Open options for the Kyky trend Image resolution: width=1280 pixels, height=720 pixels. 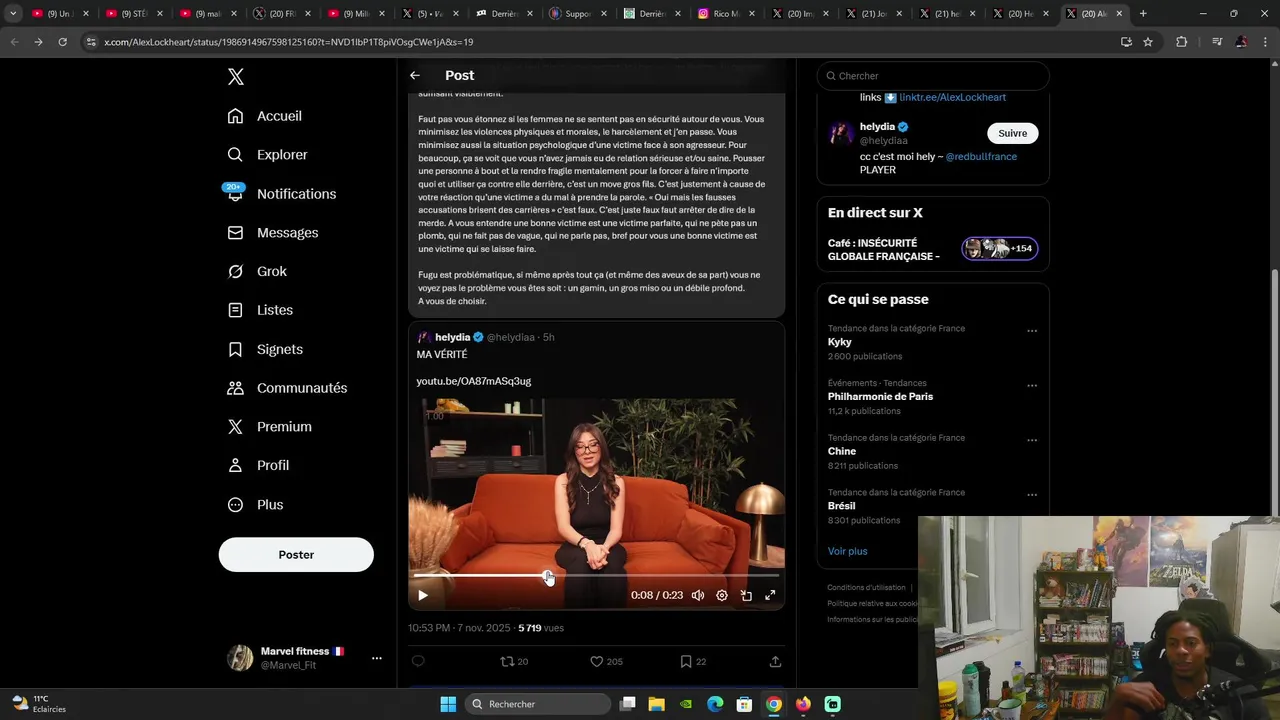pyautogui.click(x=1032, y=331)
